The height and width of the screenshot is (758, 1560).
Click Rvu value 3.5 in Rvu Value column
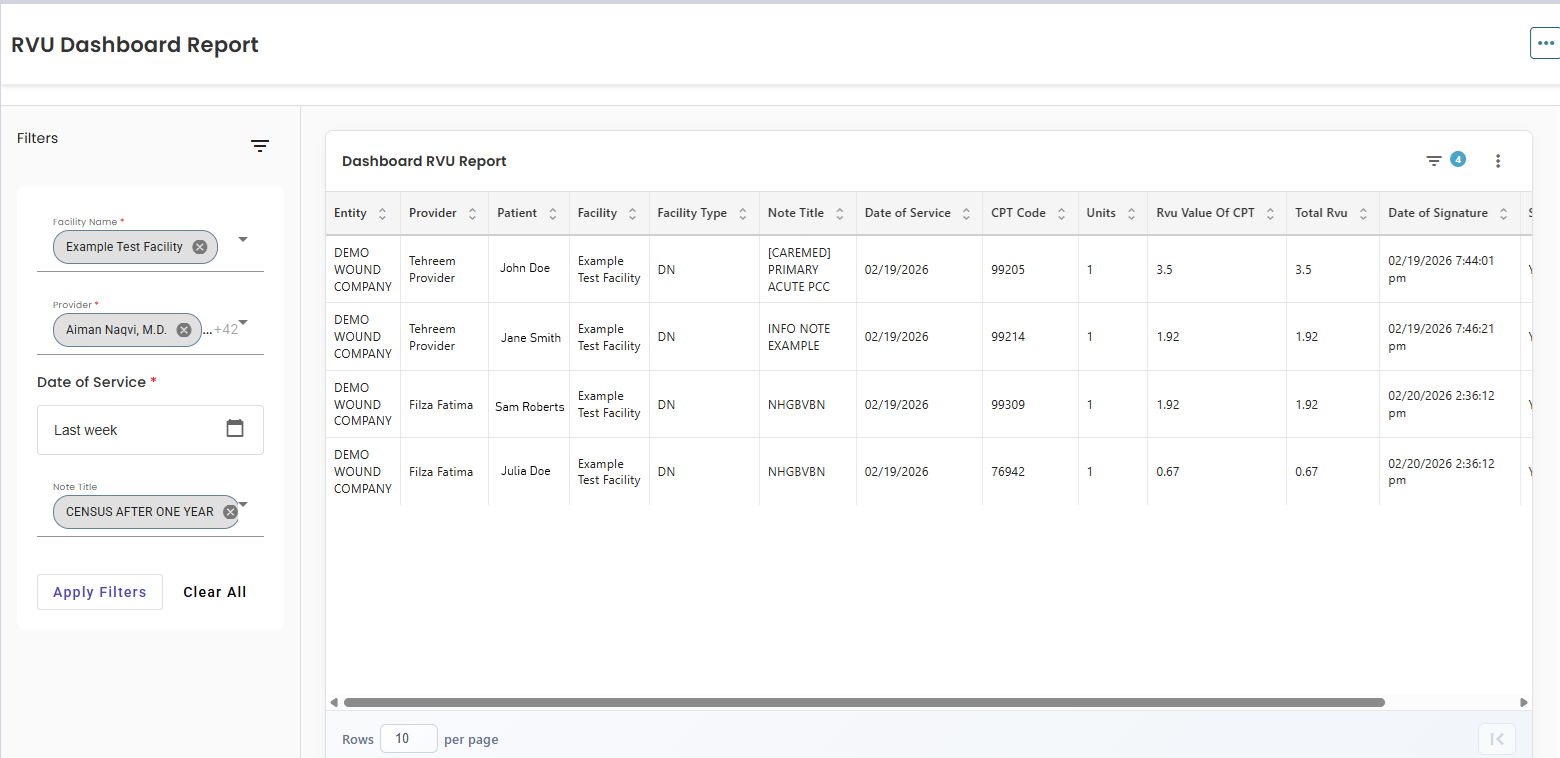1164,270
